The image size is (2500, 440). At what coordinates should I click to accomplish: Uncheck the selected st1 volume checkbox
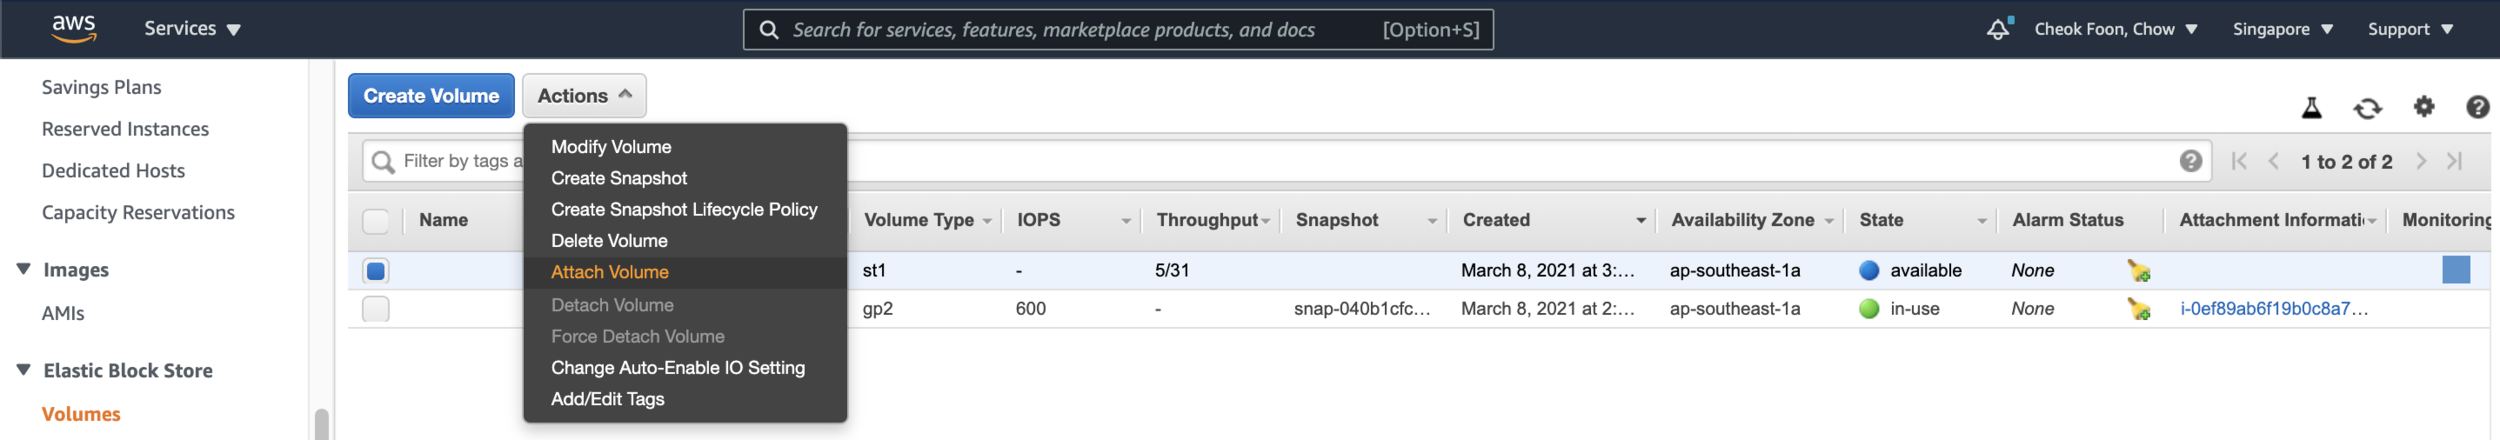376,271
